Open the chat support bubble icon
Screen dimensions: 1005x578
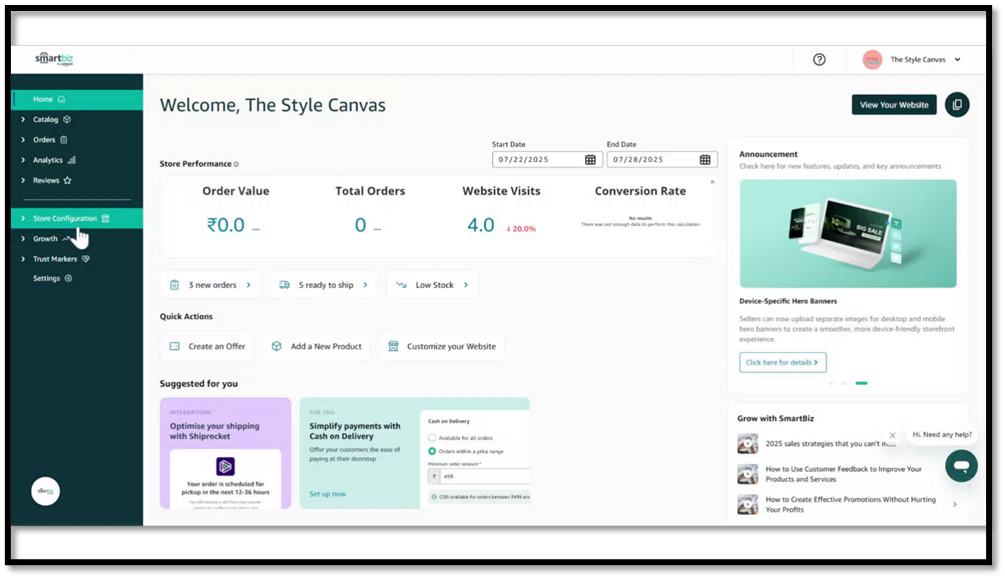pos(960,466)
